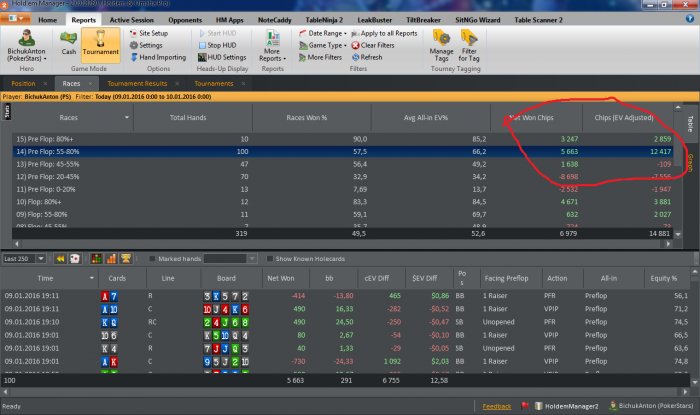Select the hand with A 7 cards
700x415 pixels.
pyautogui.click(x=346, y=296)
